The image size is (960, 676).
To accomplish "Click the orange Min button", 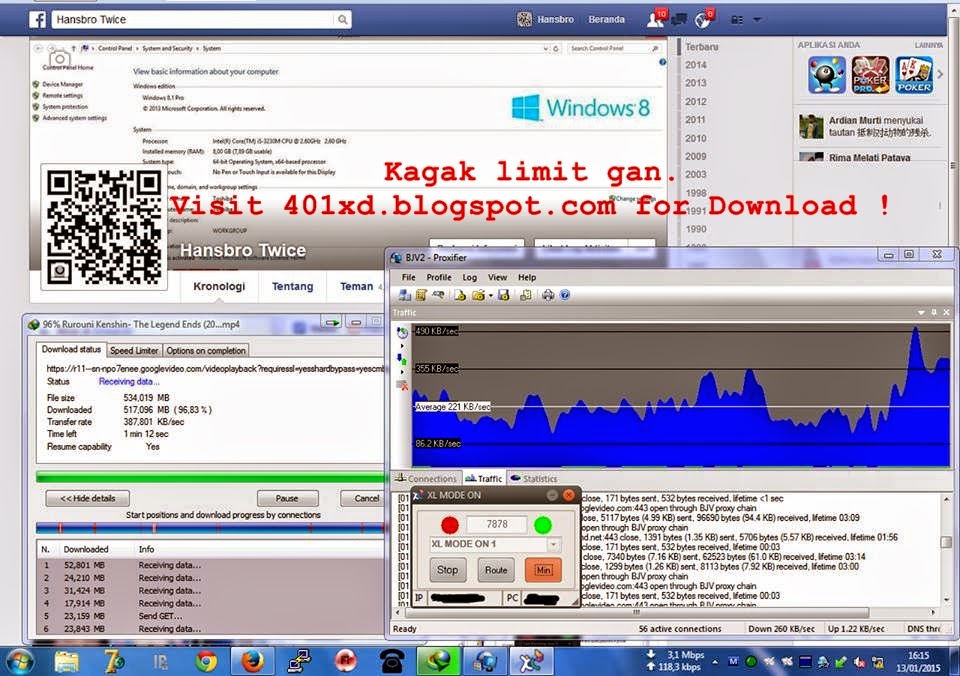I will (x=543, y=569).
